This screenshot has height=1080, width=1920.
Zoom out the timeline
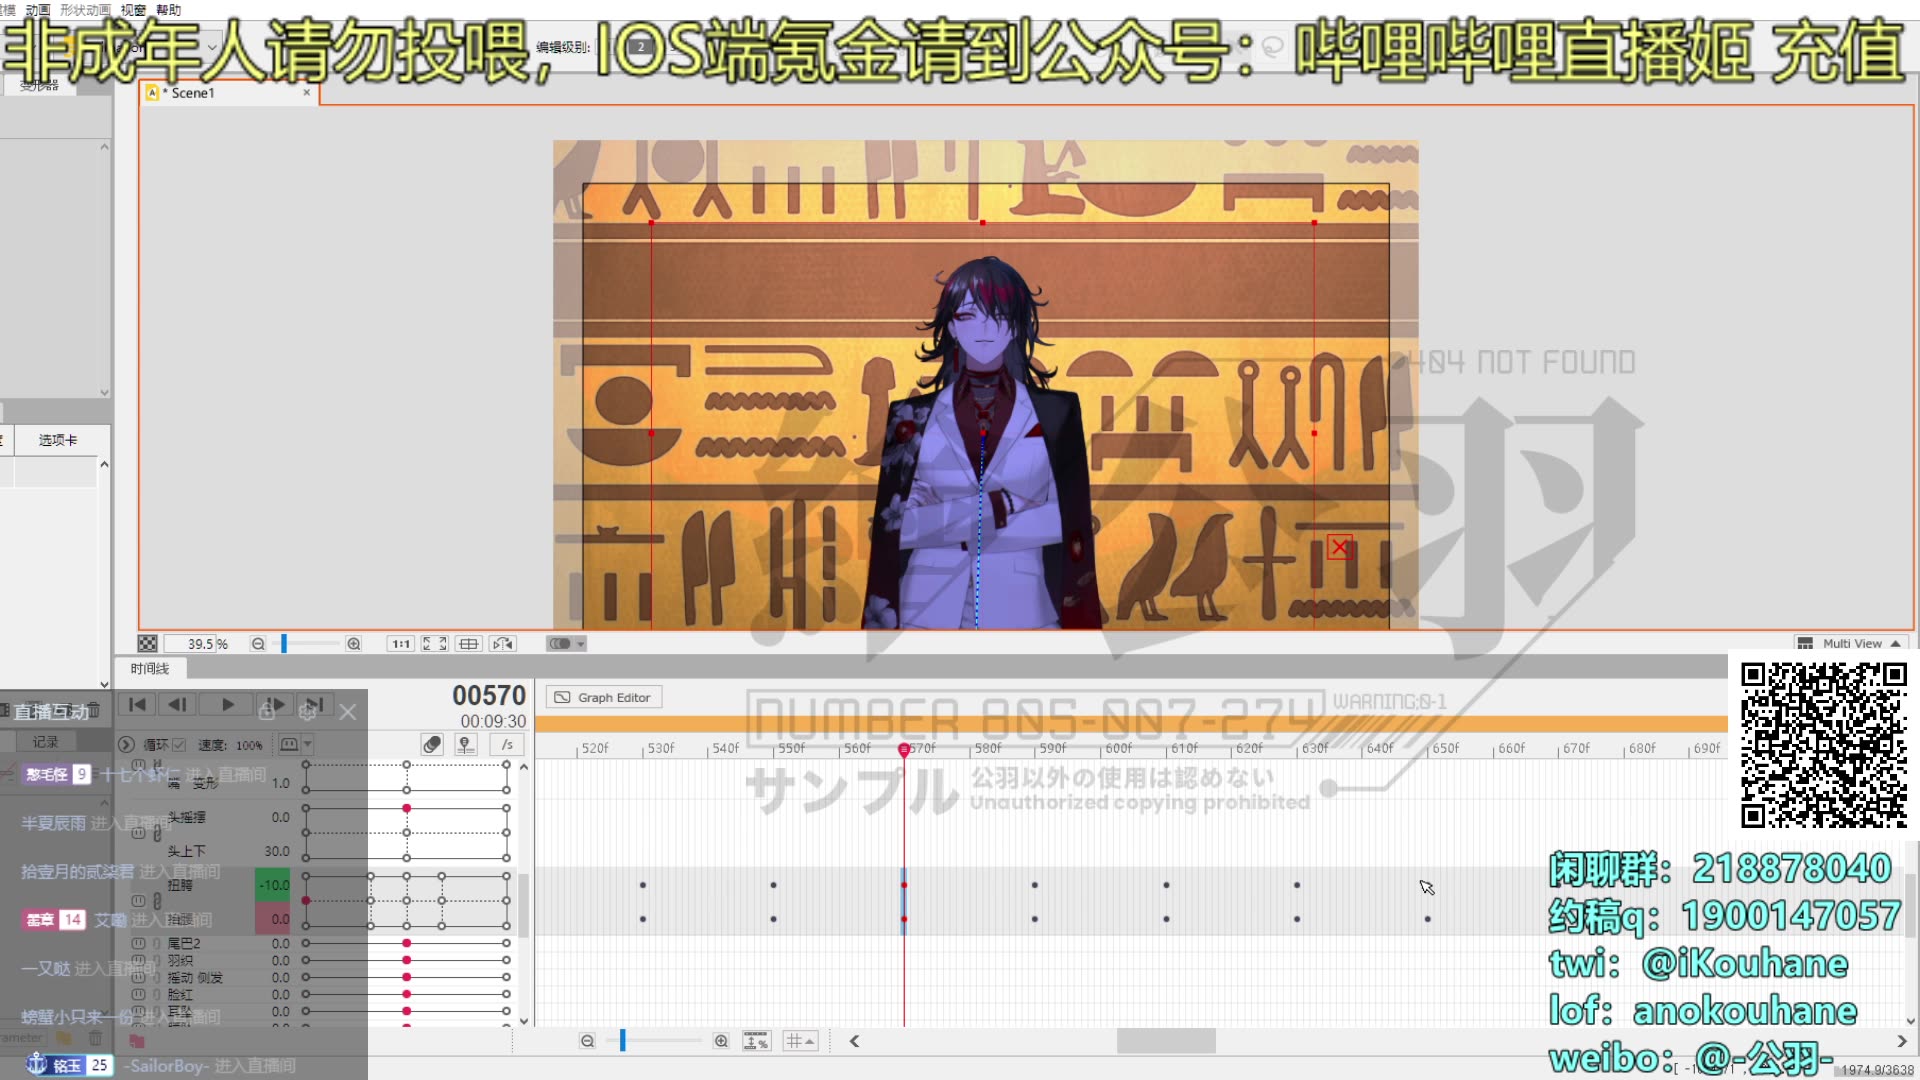coord(587,1041)
